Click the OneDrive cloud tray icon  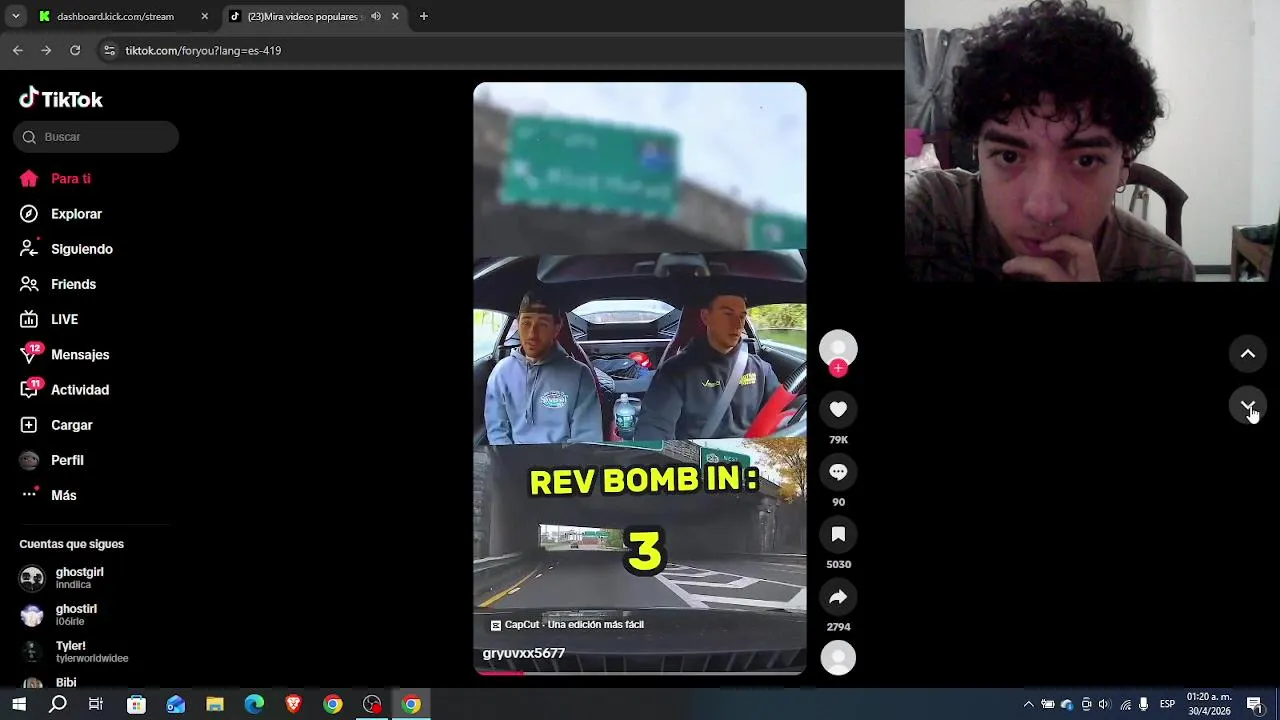click(1067, 704)
